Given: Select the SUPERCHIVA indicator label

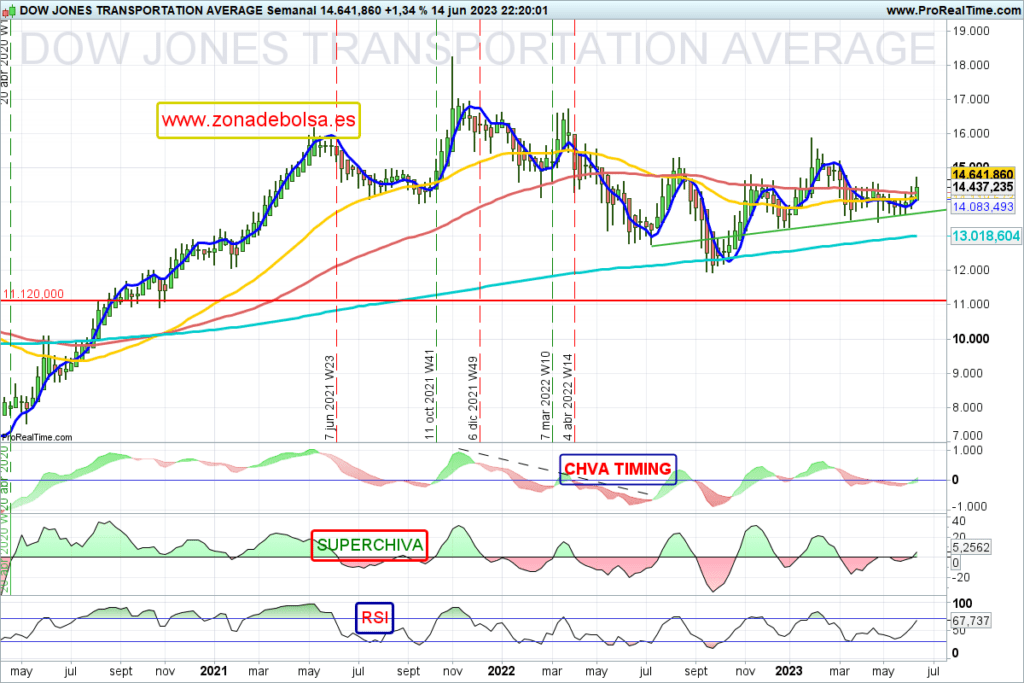Looking at the screenshot, I should tap(370, 545).
